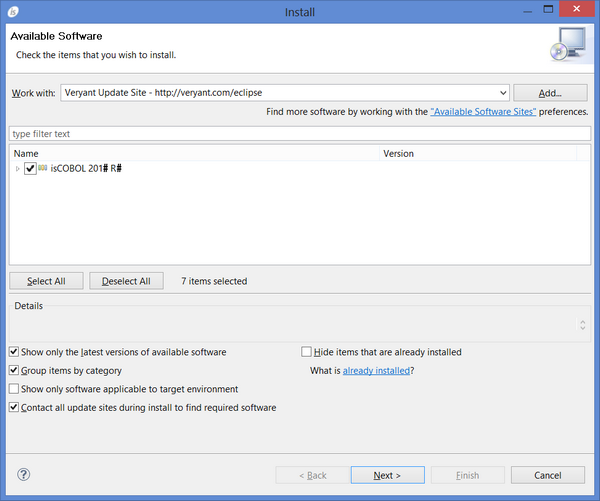Screen dimensions: 600x501
Task: Open the Work with site dropdown
Action: coord(502,92)
